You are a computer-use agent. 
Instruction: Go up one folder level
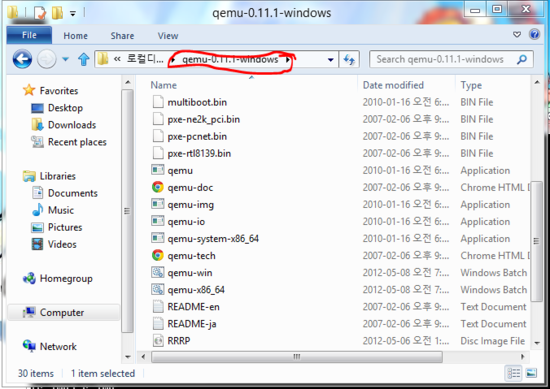[x=83, y=59]
